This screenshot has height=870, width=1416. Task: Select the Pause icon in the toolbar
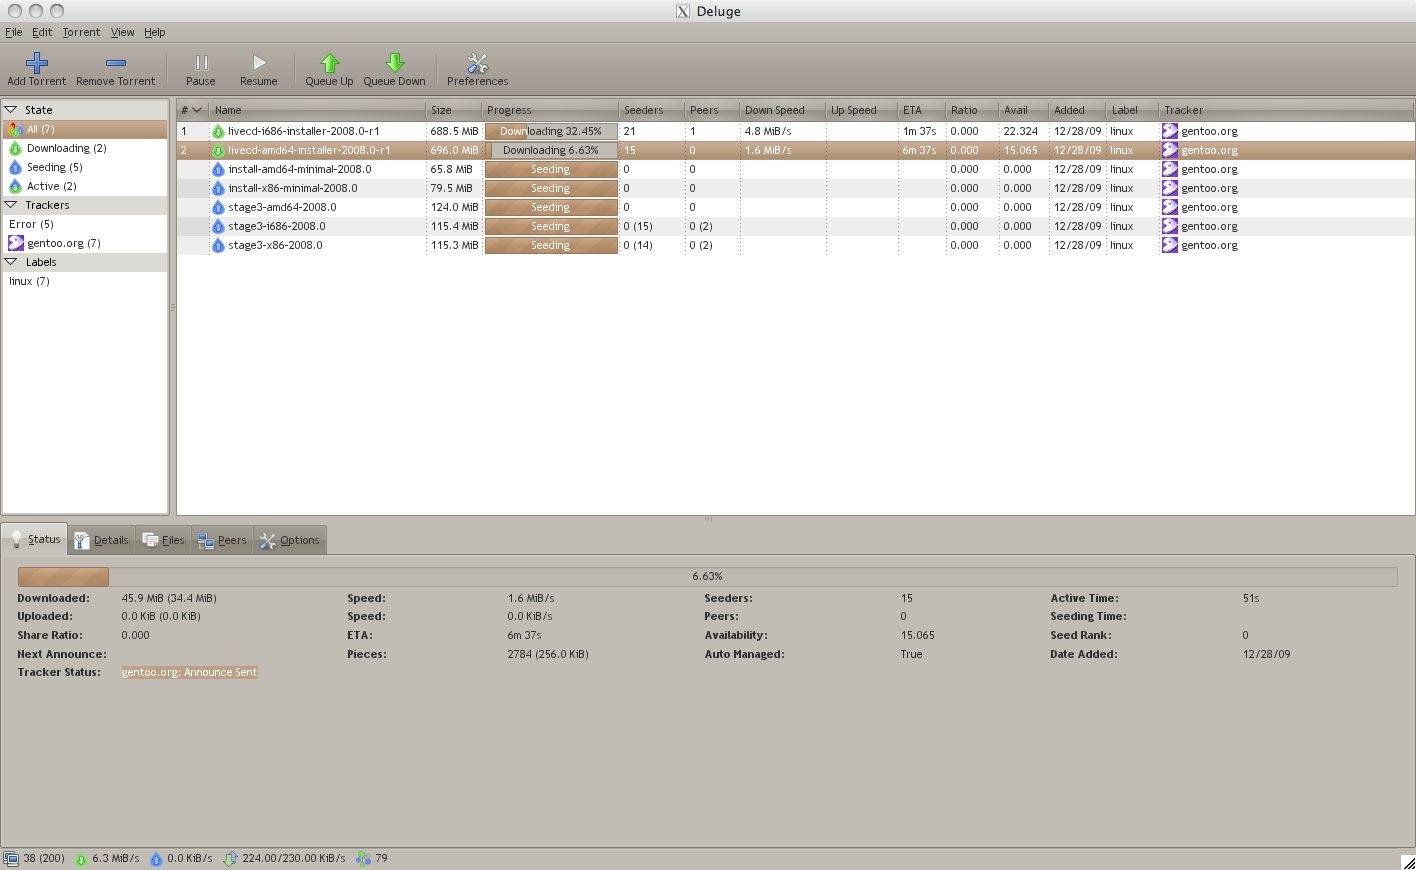(201, 61)
